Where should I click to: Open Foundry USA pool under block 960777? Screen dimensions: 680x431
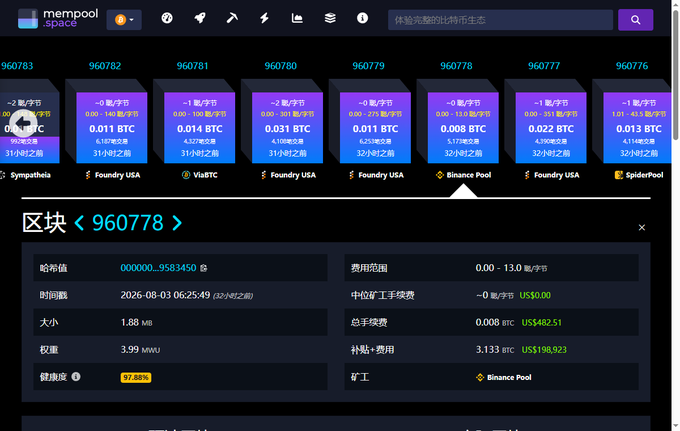[552, 175]
